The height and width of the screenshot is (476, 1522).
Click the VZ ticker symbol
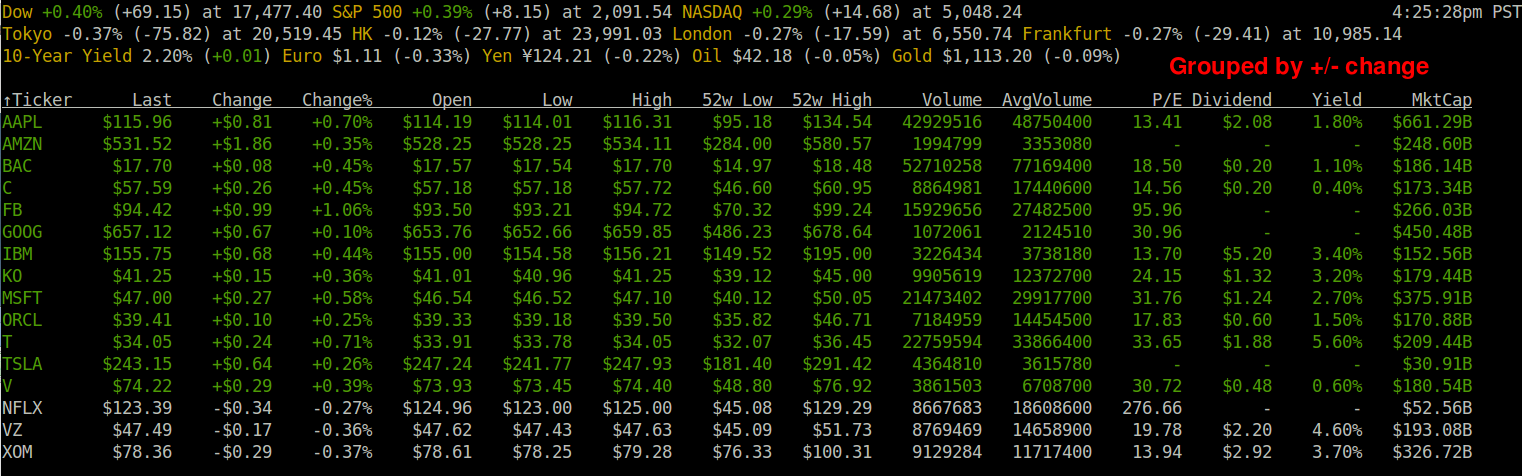pos(12,430)
